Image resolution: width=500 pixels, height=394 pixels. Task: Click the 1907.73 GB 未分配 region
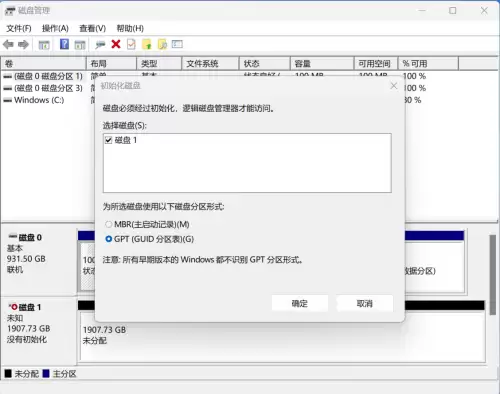point(282,337)
